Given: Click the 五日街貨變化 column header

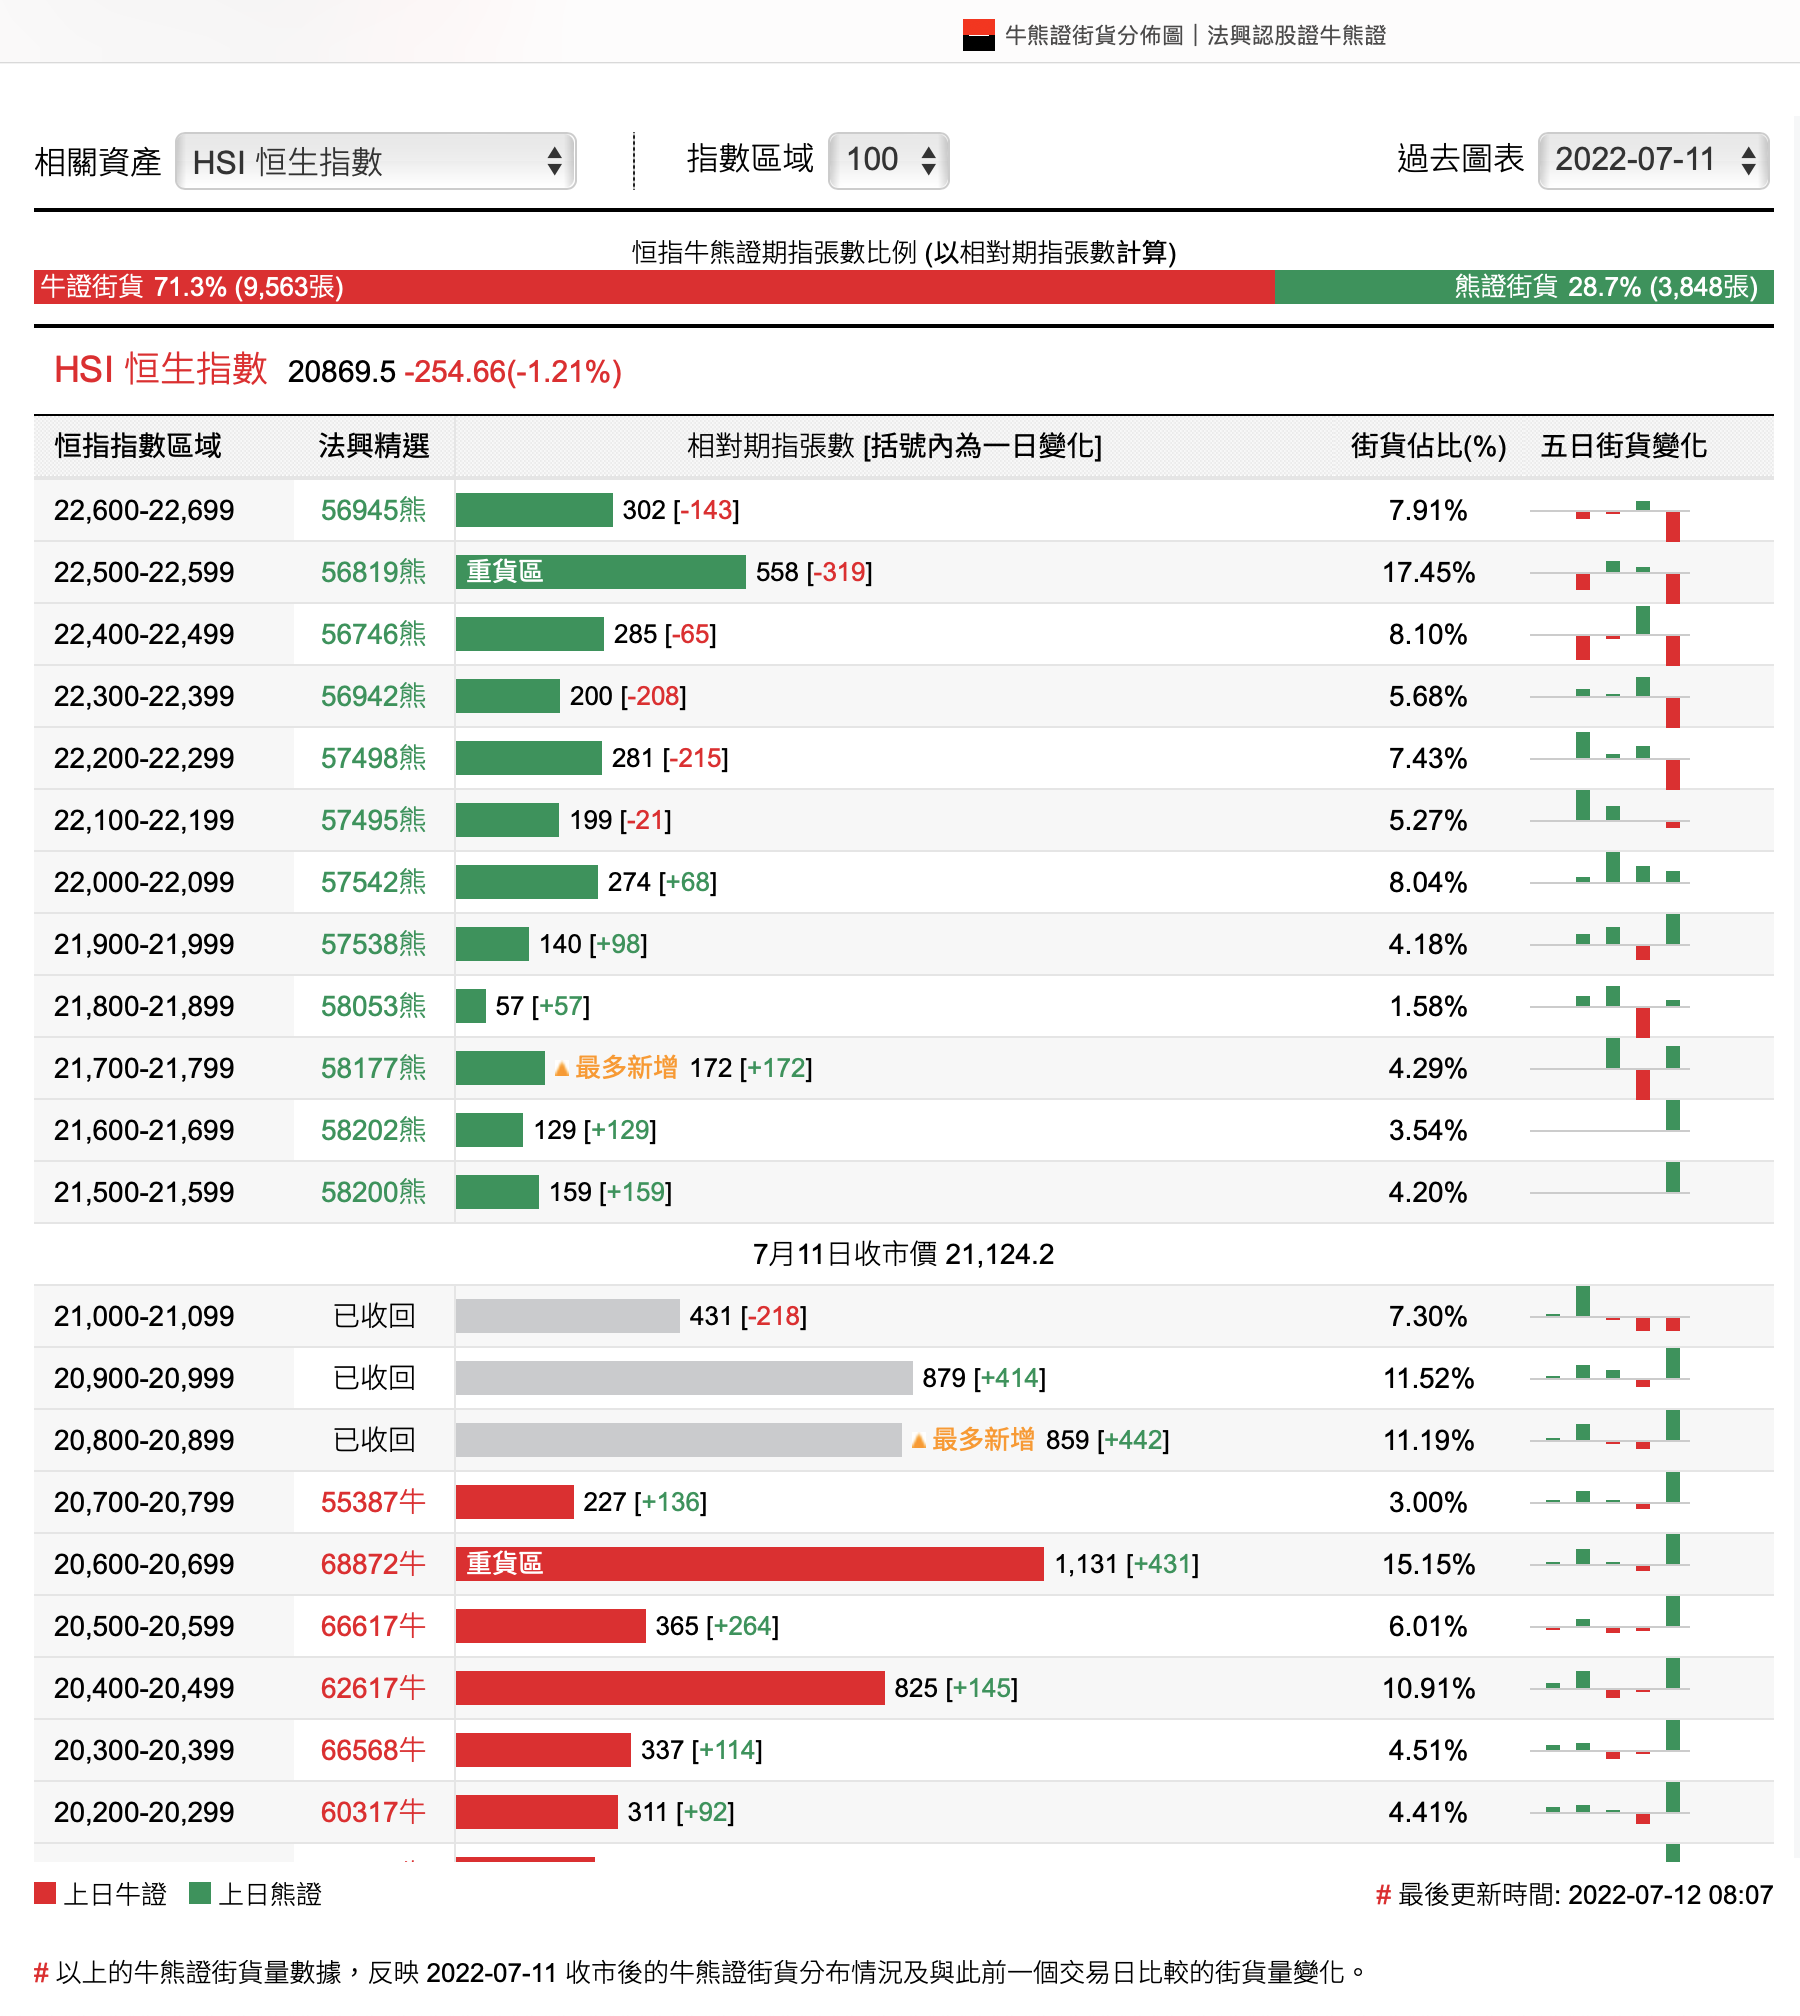Looking at the screenshot, I should pos(1624,446).
